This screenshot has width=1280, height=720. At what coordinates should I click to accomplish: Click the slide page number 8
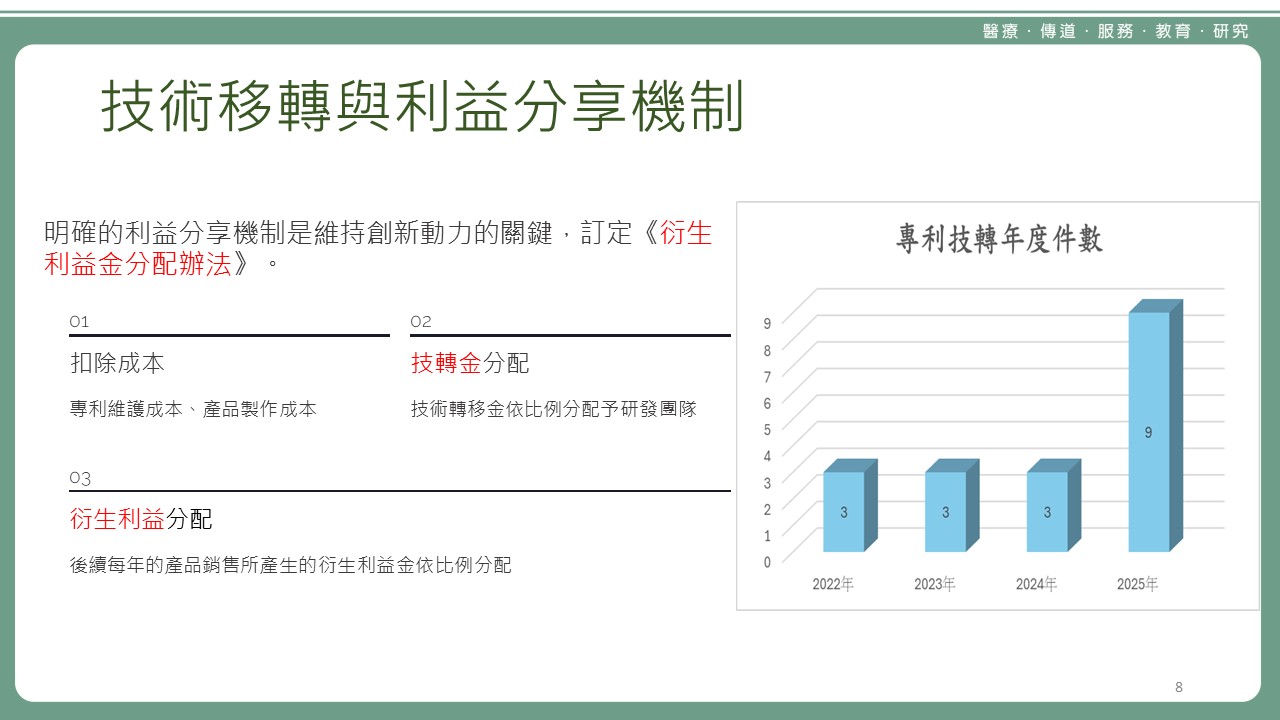pyautogui.click(x=1179, y=687)
